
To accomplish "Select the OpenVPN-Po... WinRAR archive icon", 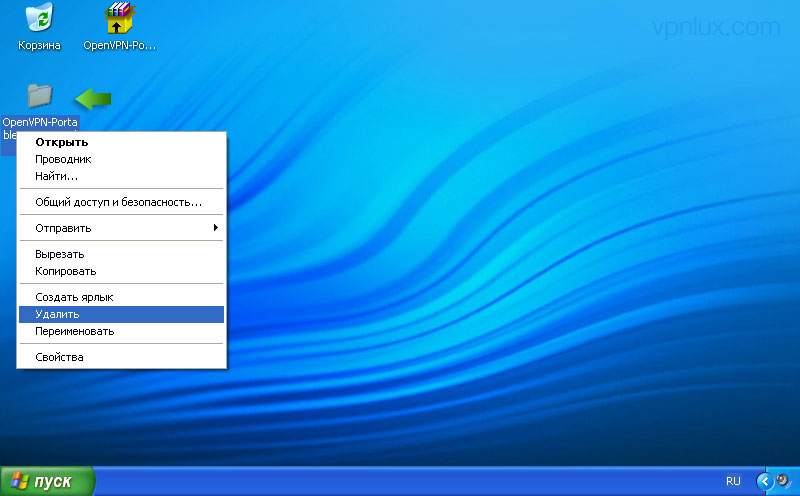I will (120, 19).
